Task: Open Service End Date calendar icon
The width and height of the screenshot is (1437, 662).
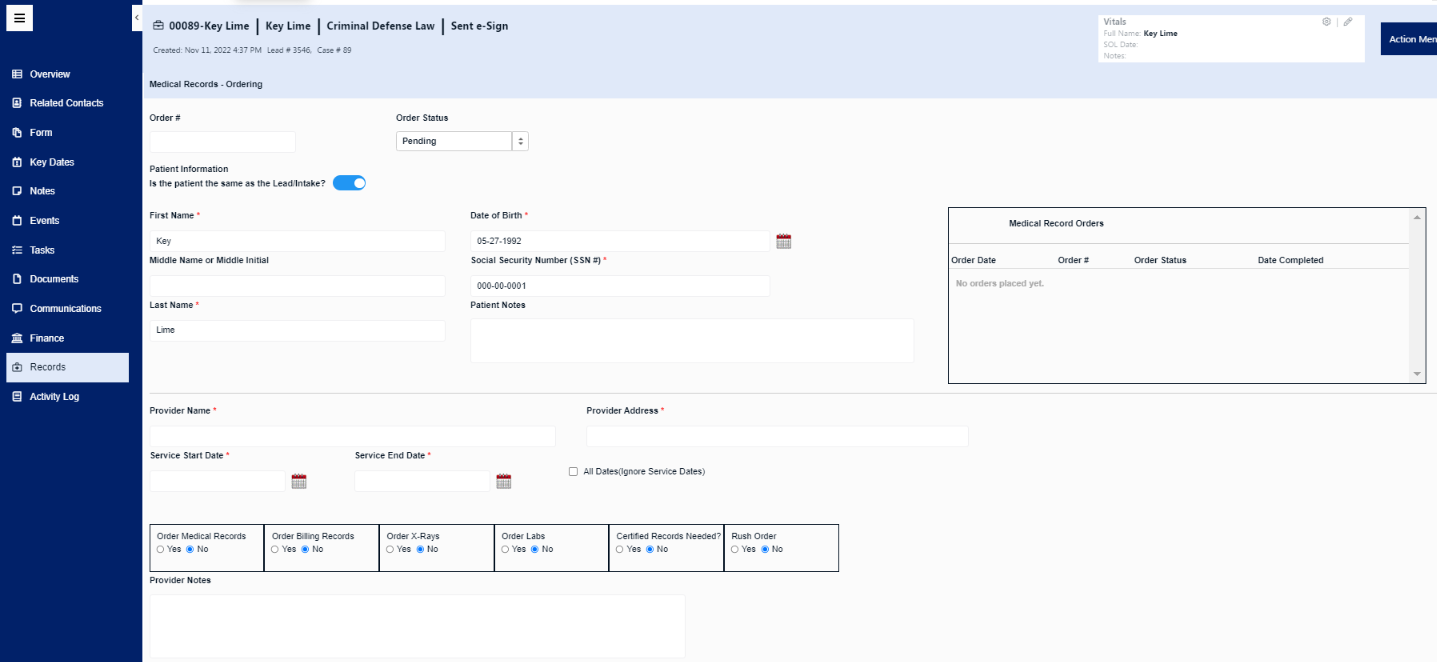Action: click(504, 481)
